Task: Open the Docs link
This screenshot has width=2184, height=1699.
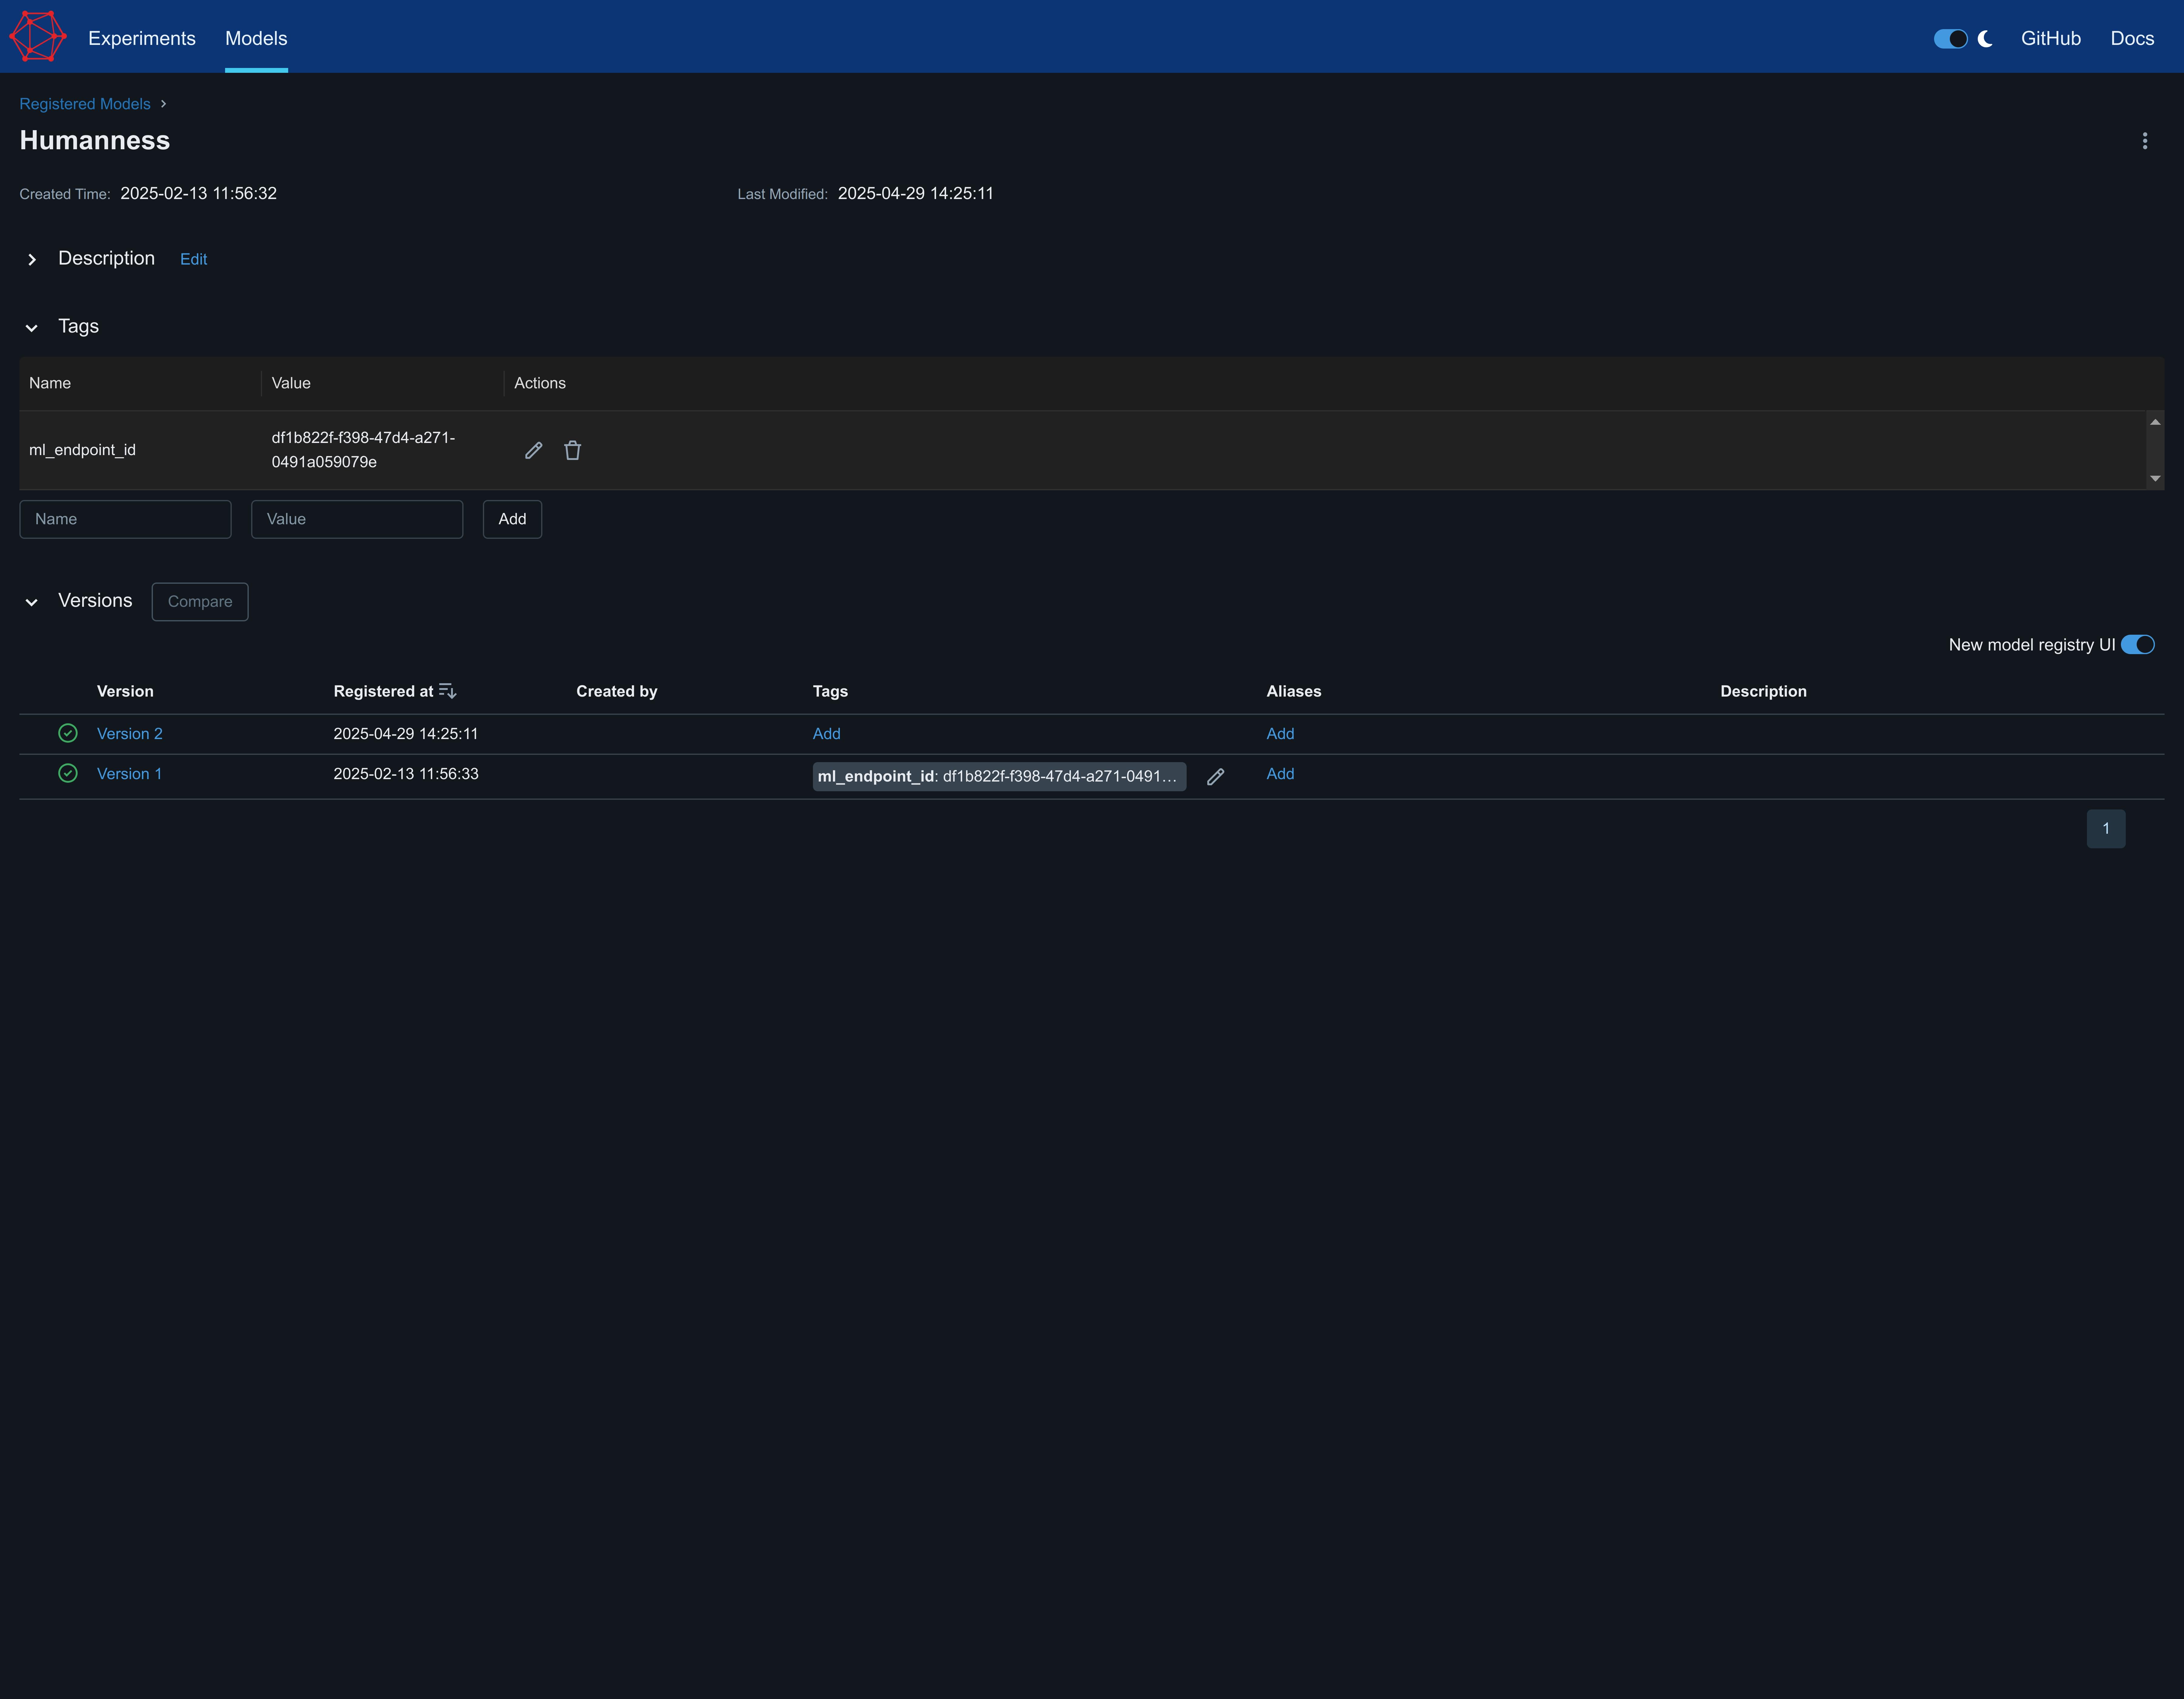Action: [2132, 38]
